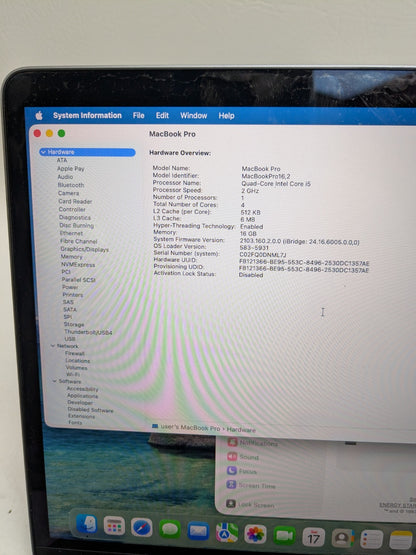Collapse the Software section chevron
The image size is (416, 555).
[55, 381]
